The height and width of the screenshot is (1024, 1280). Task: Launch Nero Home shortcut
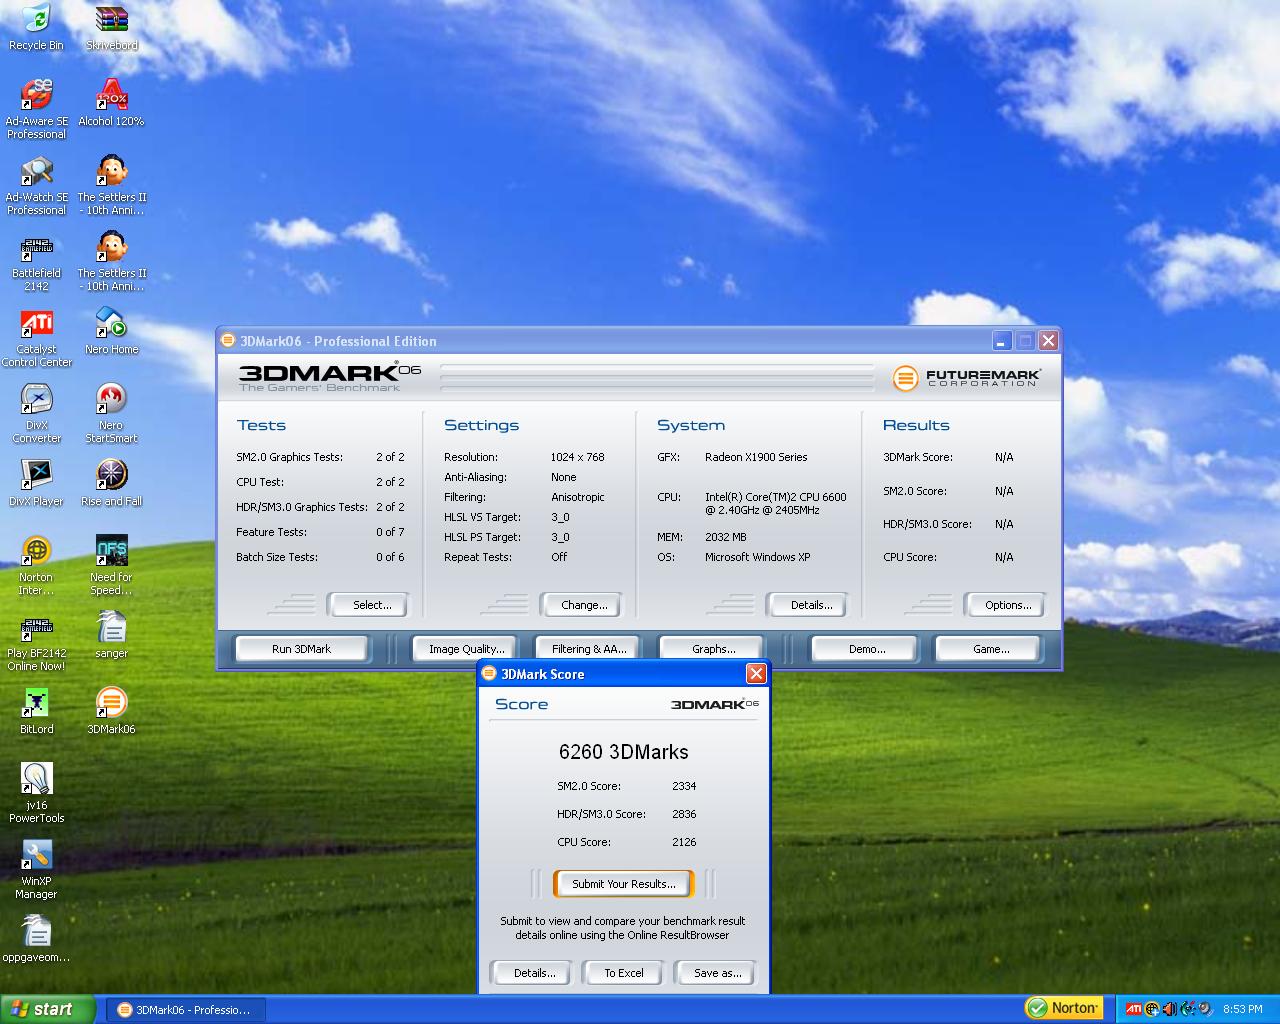click(x=111, y=331)
